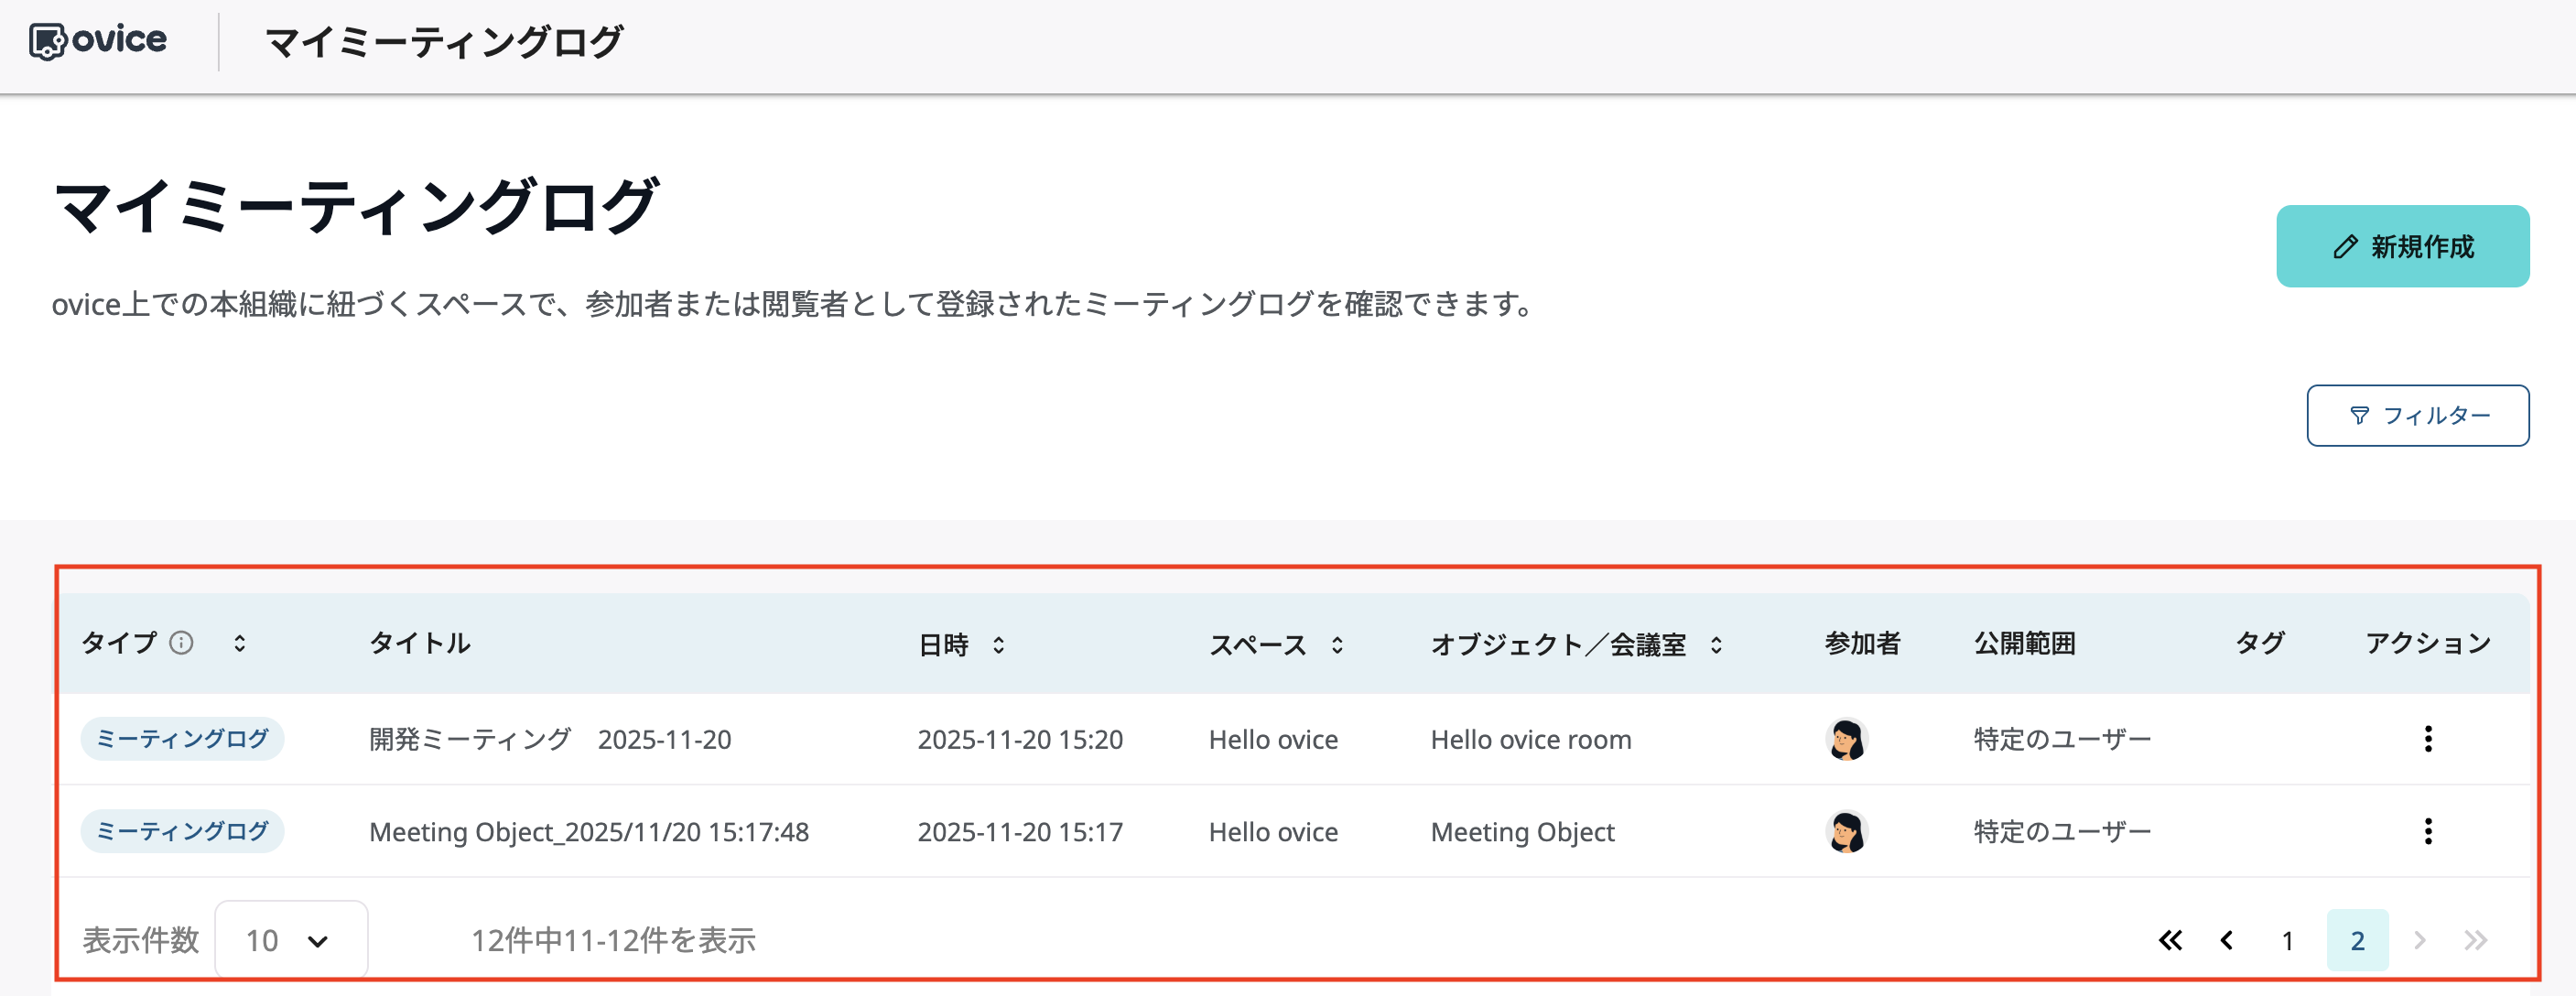
Task: Open the 表示件数 per-page dropdown
Action: click(x=290, y=940)
